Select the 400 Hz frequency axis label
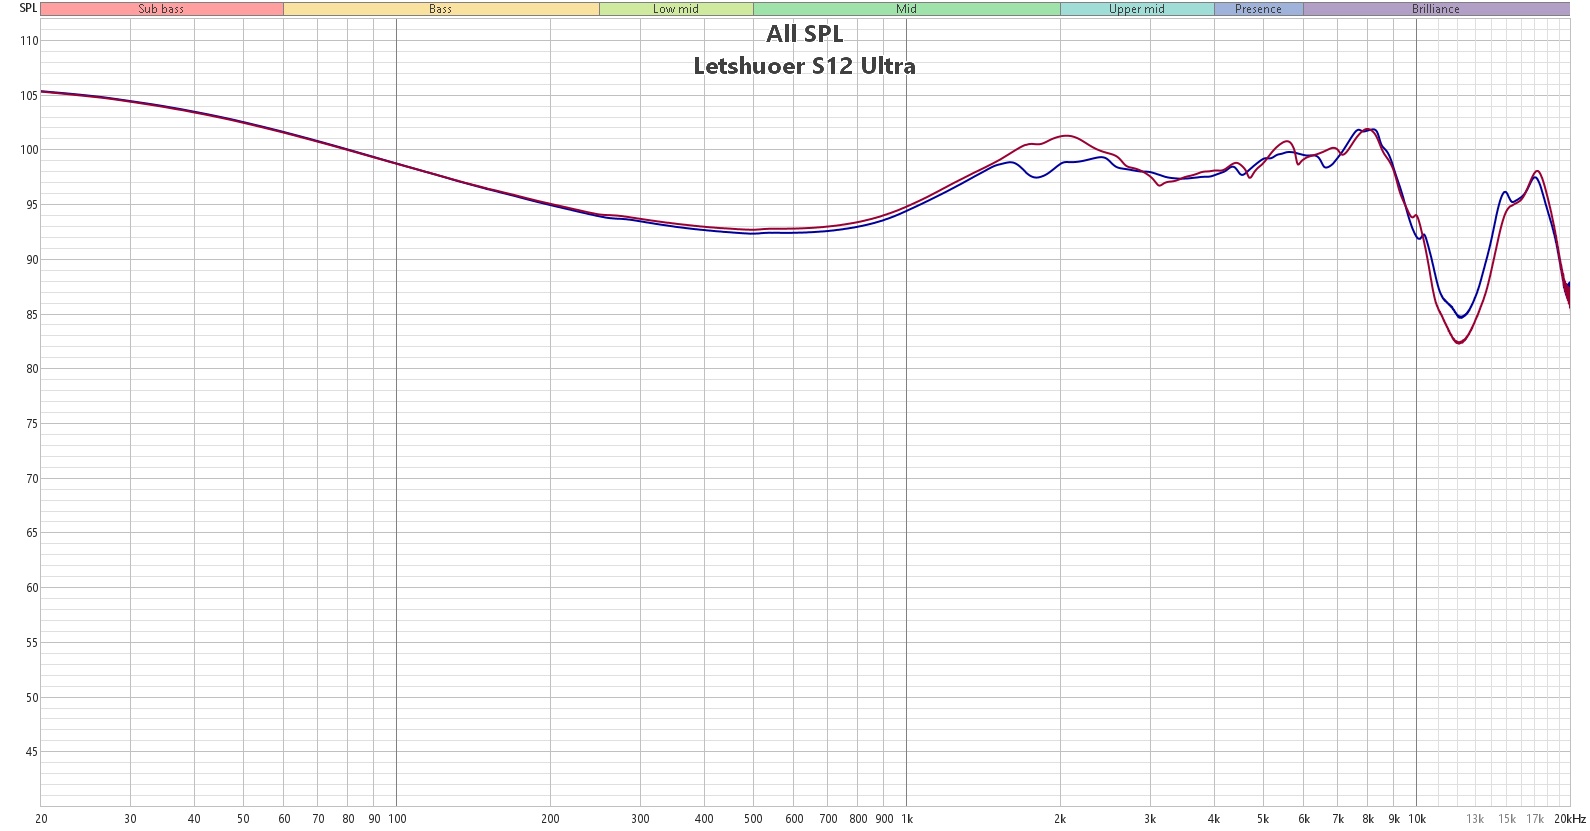The width and height of the screenshot is (1590, 831). pos(704,819)
